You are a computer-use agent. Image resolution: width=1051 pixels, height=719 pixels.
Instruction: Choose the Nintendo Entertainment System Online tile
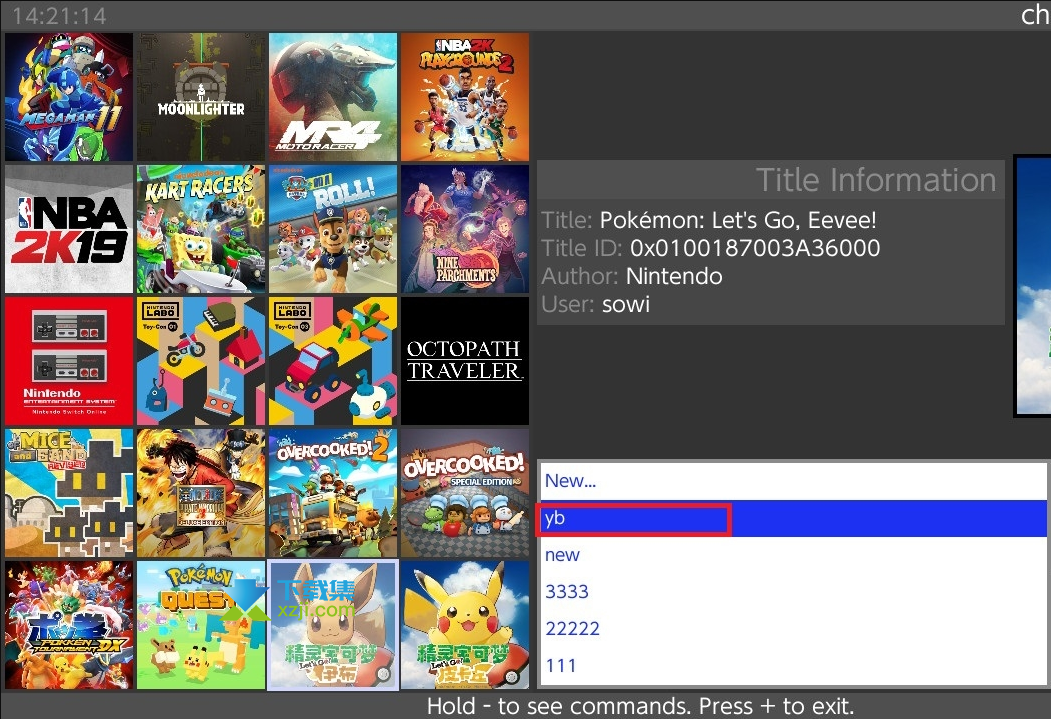(68, 361)
